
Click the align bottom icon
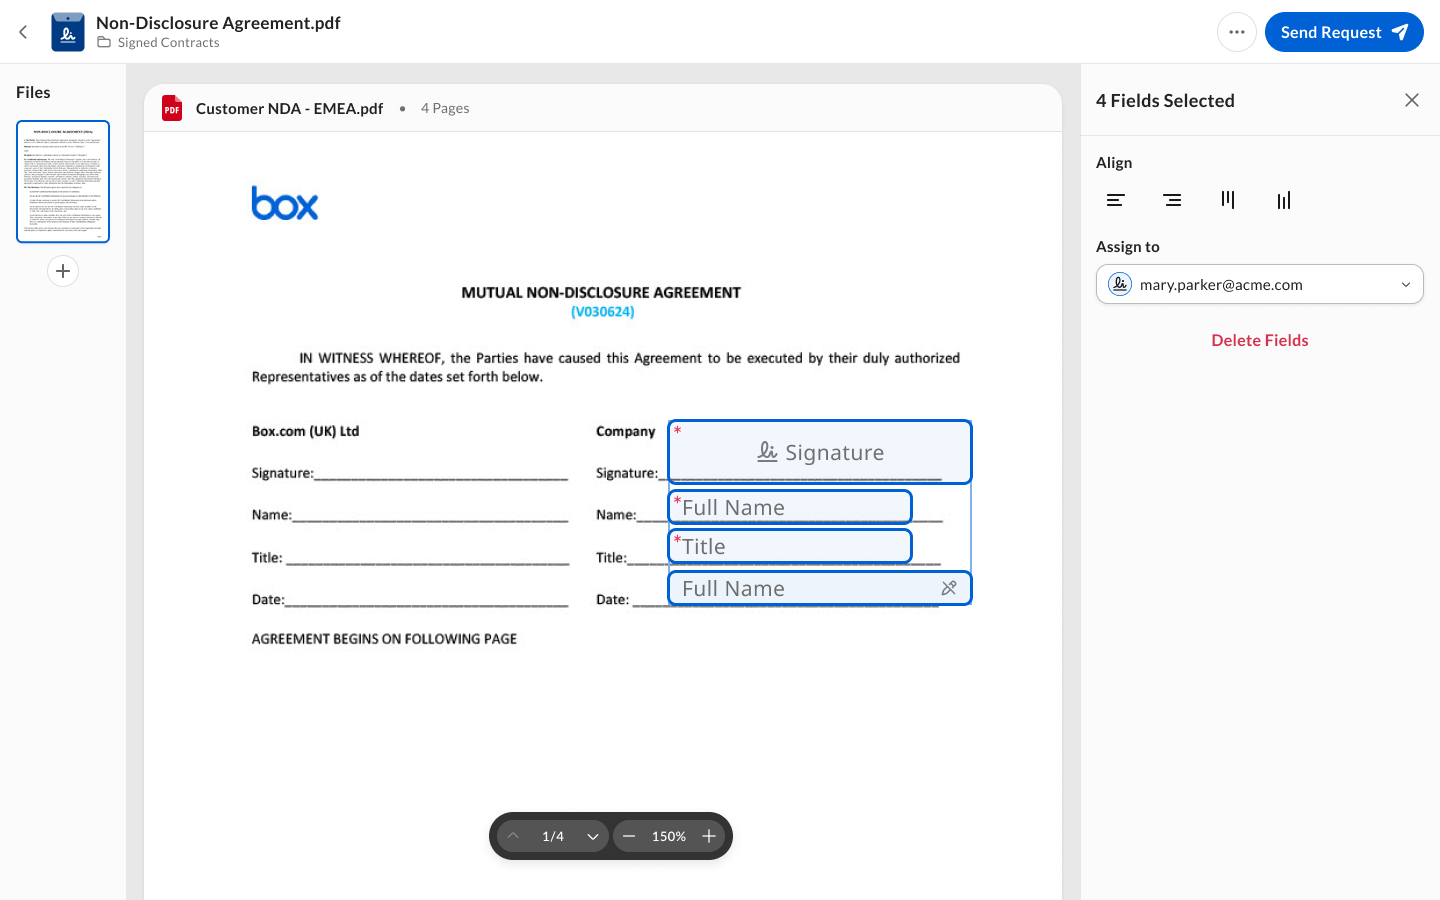pyautogui.click(x=1284, y=200)
